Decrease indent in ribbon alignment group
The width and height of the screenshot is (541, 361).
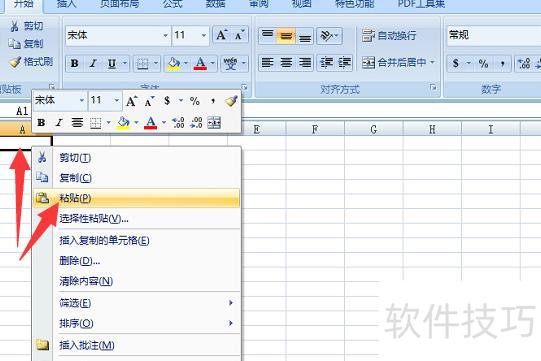click(326, 63)
